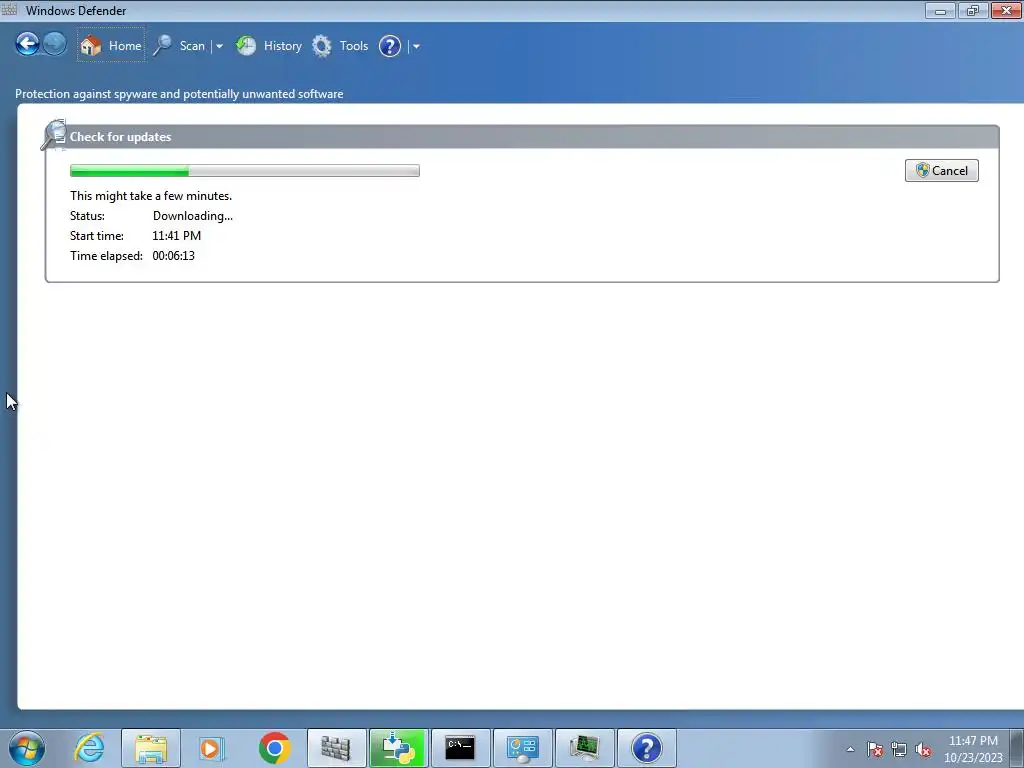Expand the help options dropdown arrow
The width and height of the screenshot is (1024, 768).
[x=416, y=46]
